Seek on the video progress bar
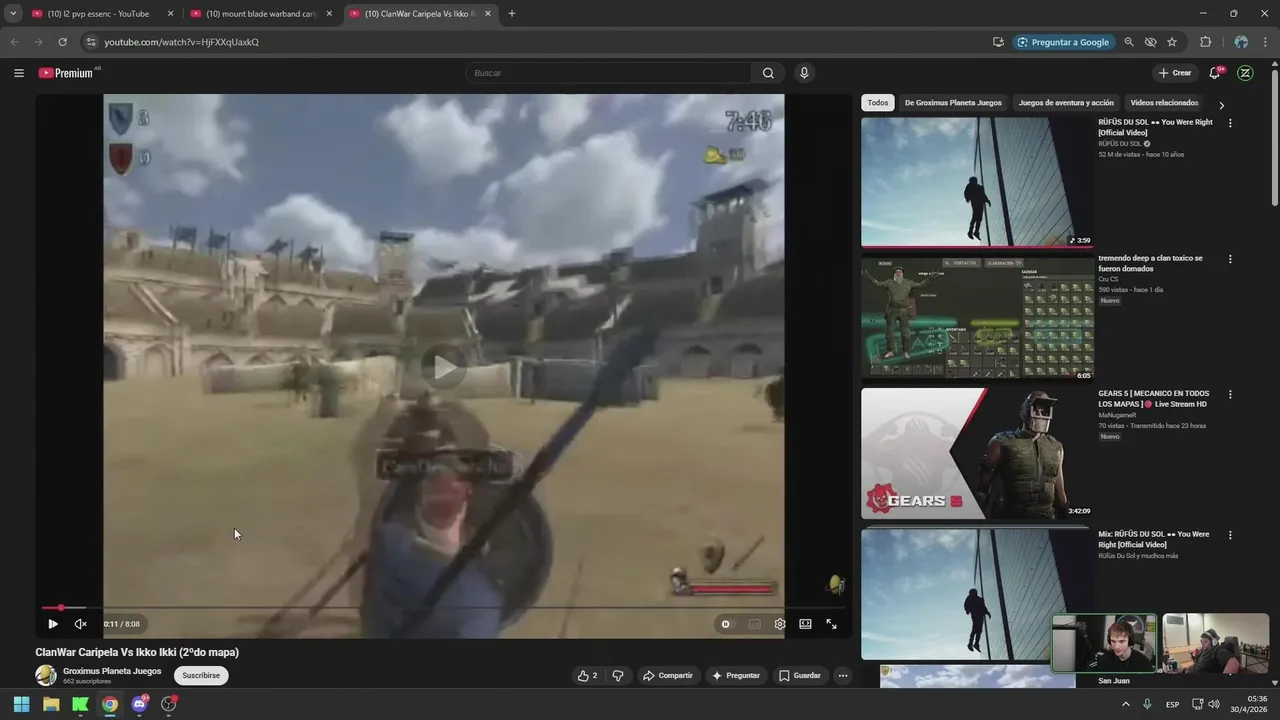 (x=444, y=608)
